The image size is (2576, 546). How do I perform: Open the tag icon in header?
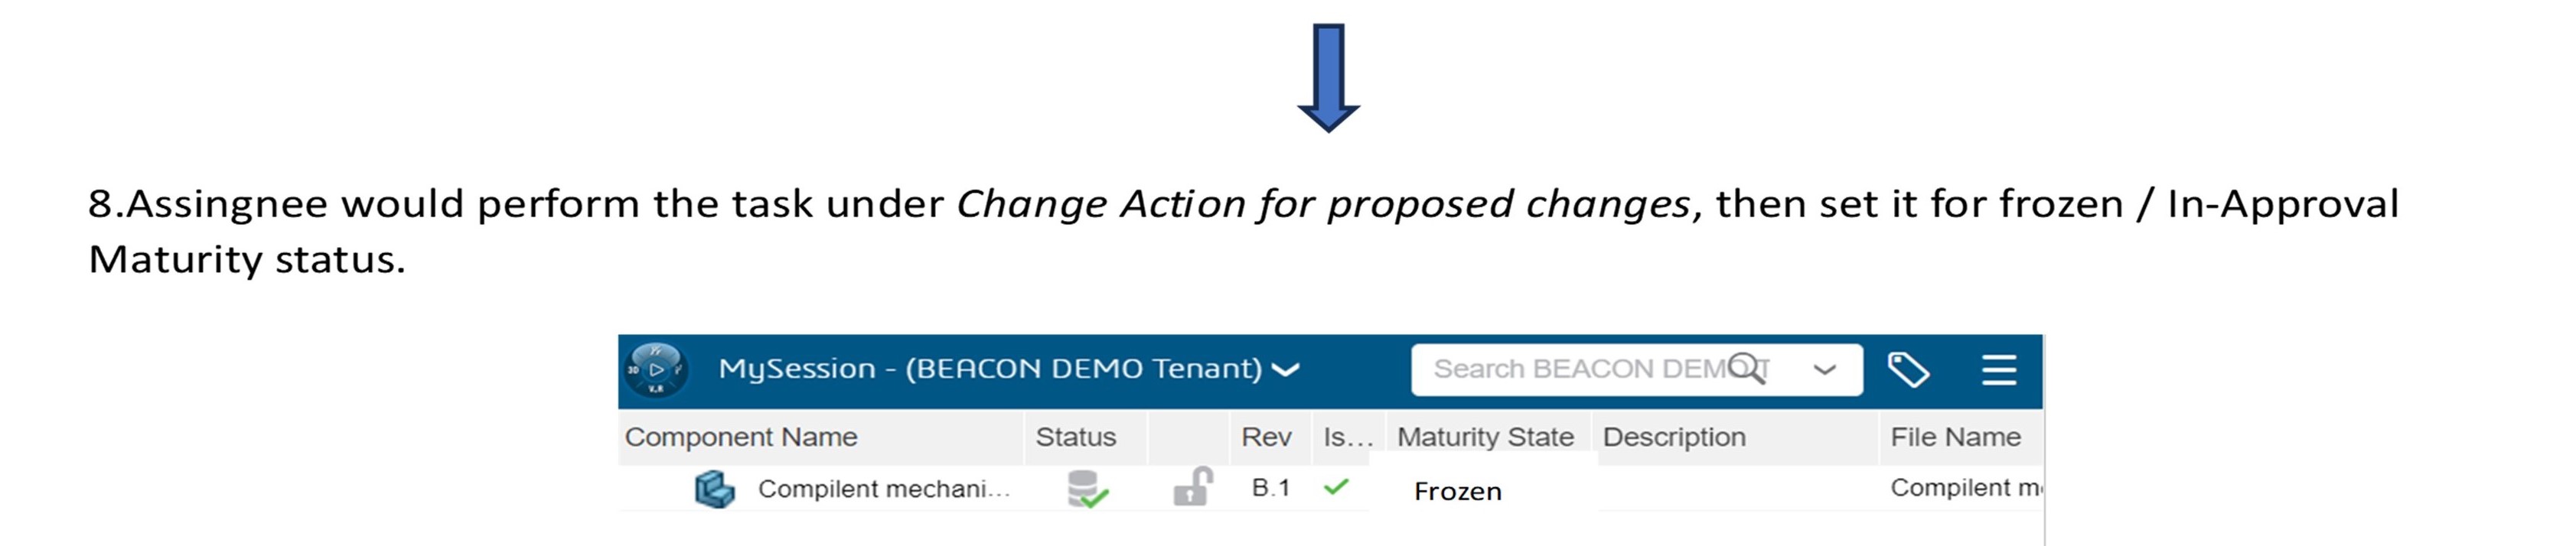coord(1908,370)
